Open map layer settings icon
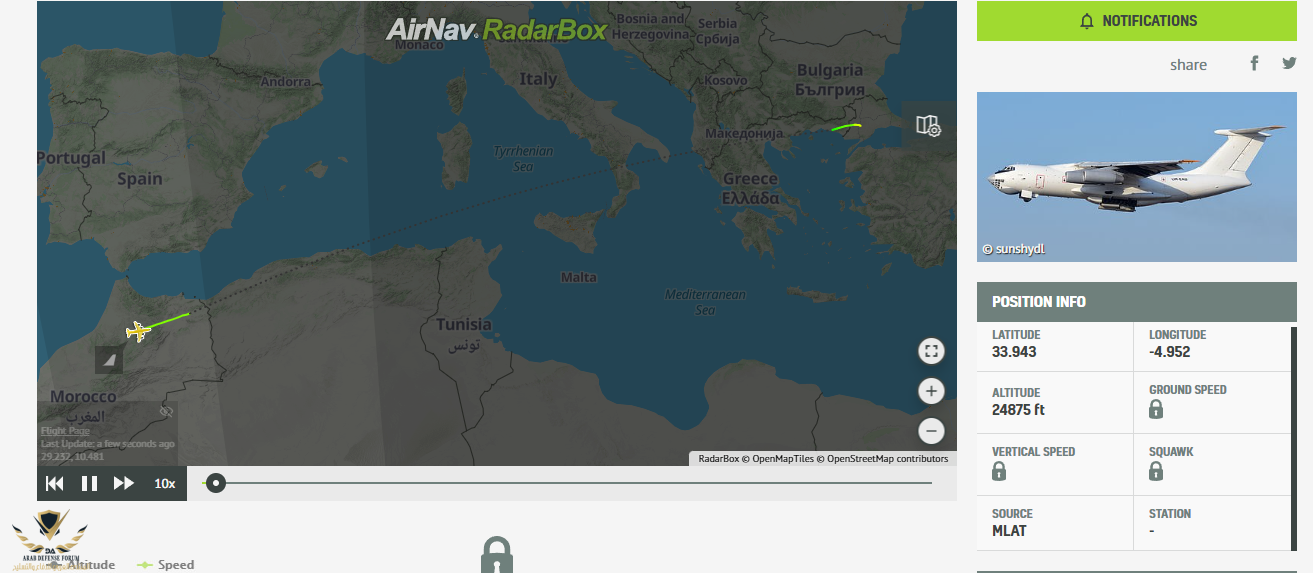The image size is (1313, 573). [928, 125]
